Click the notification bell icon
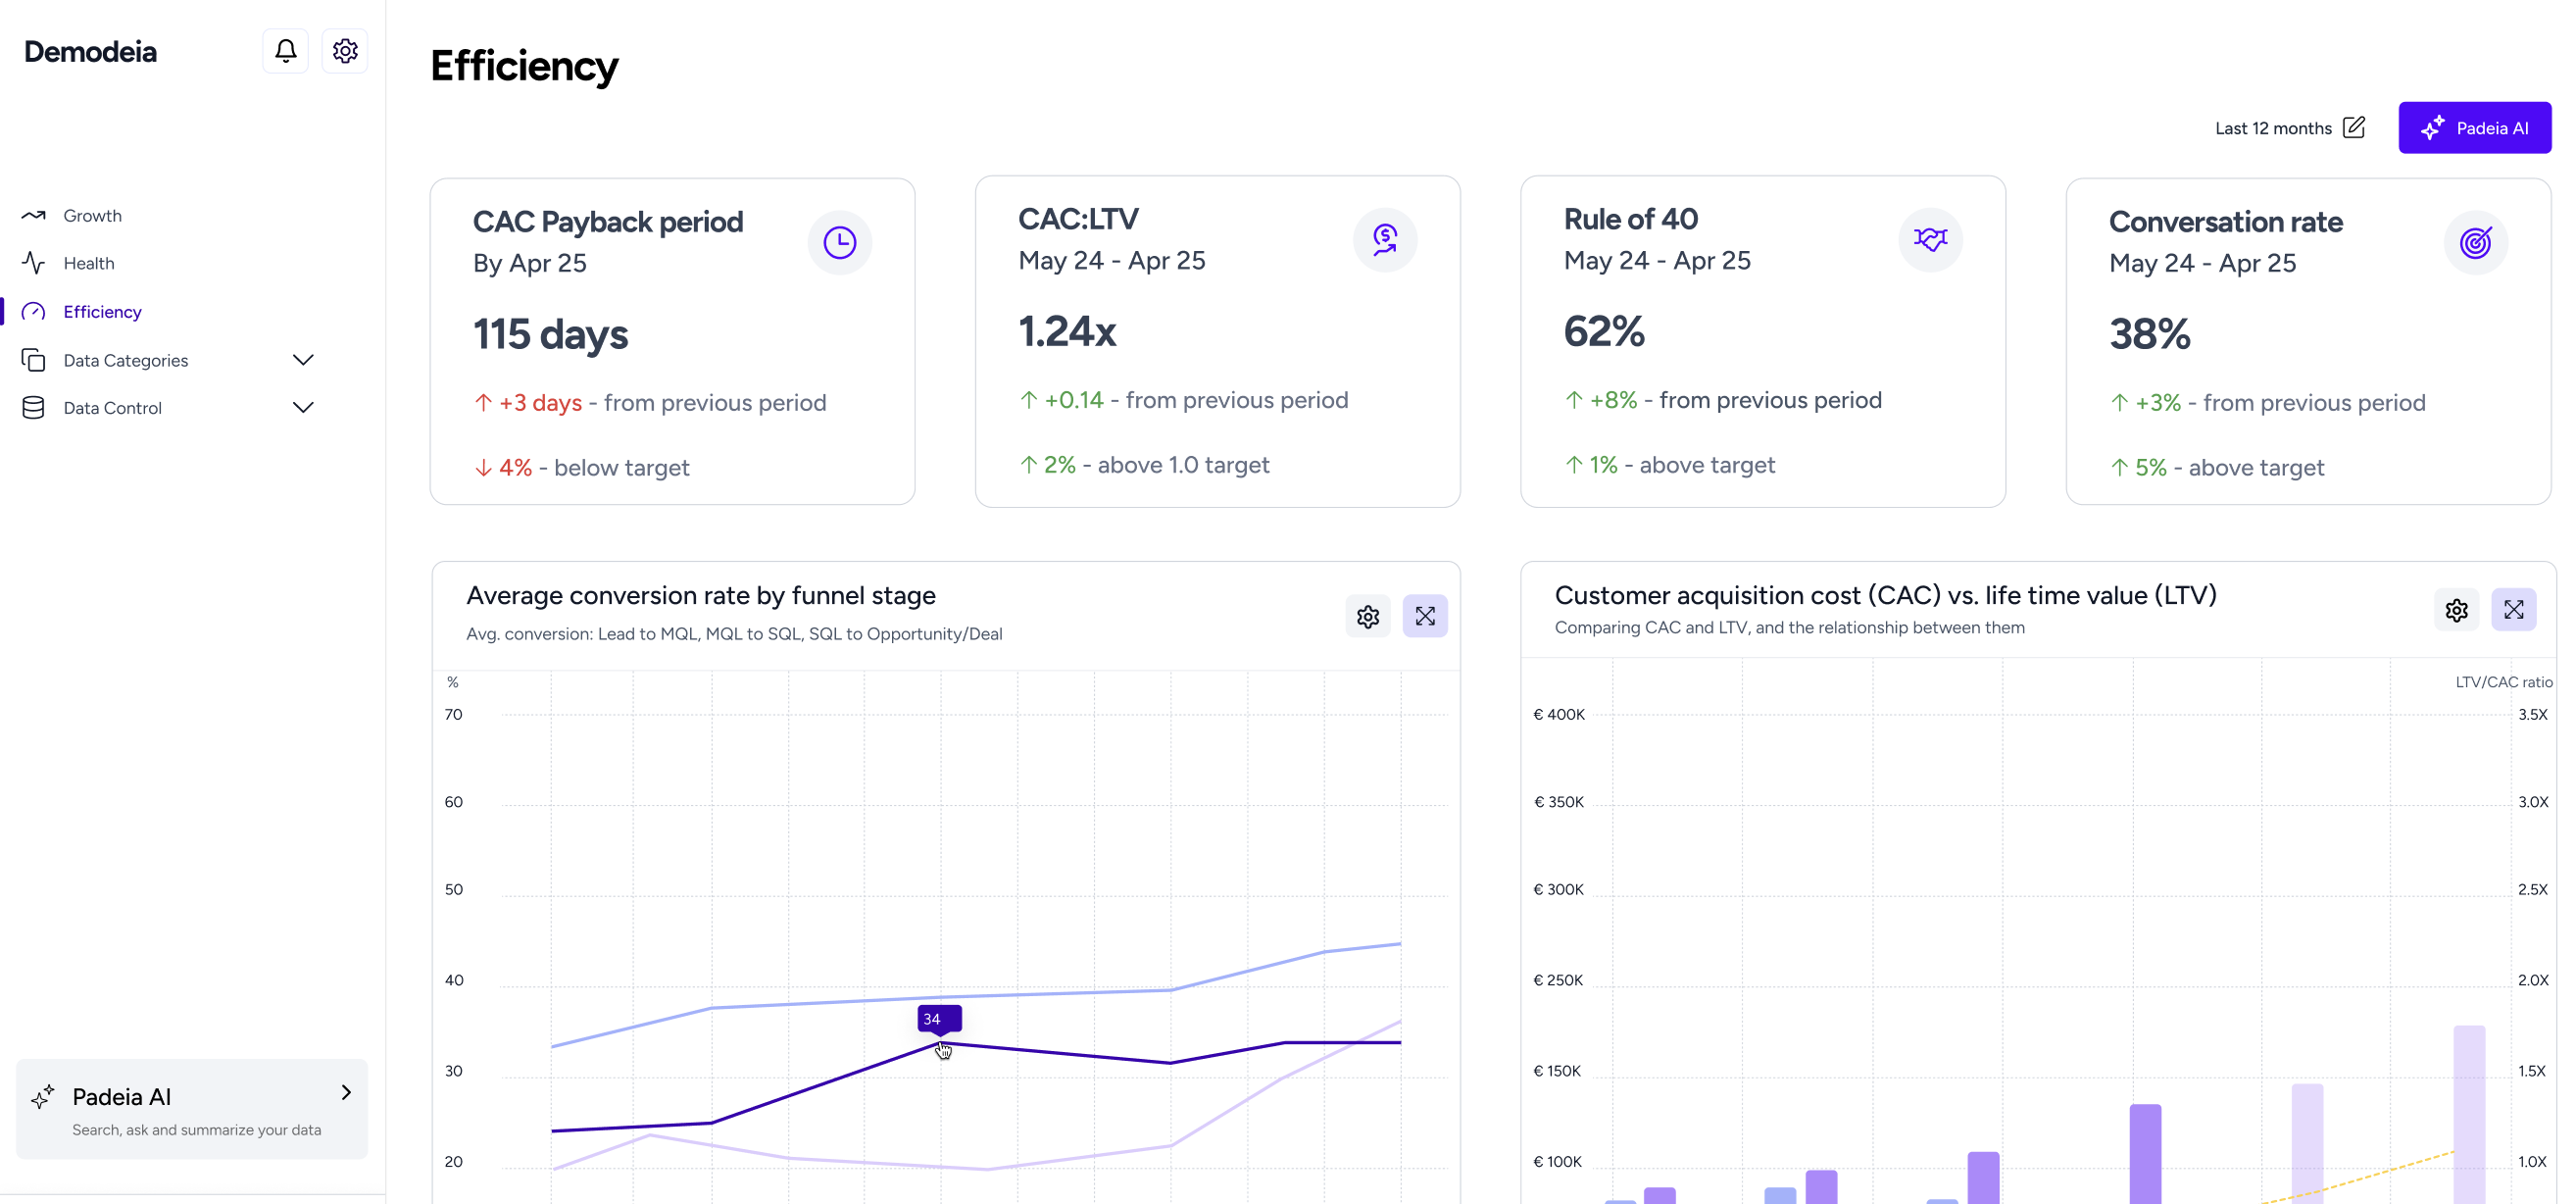This screenshot has height=1204, width=2576. 284,50
